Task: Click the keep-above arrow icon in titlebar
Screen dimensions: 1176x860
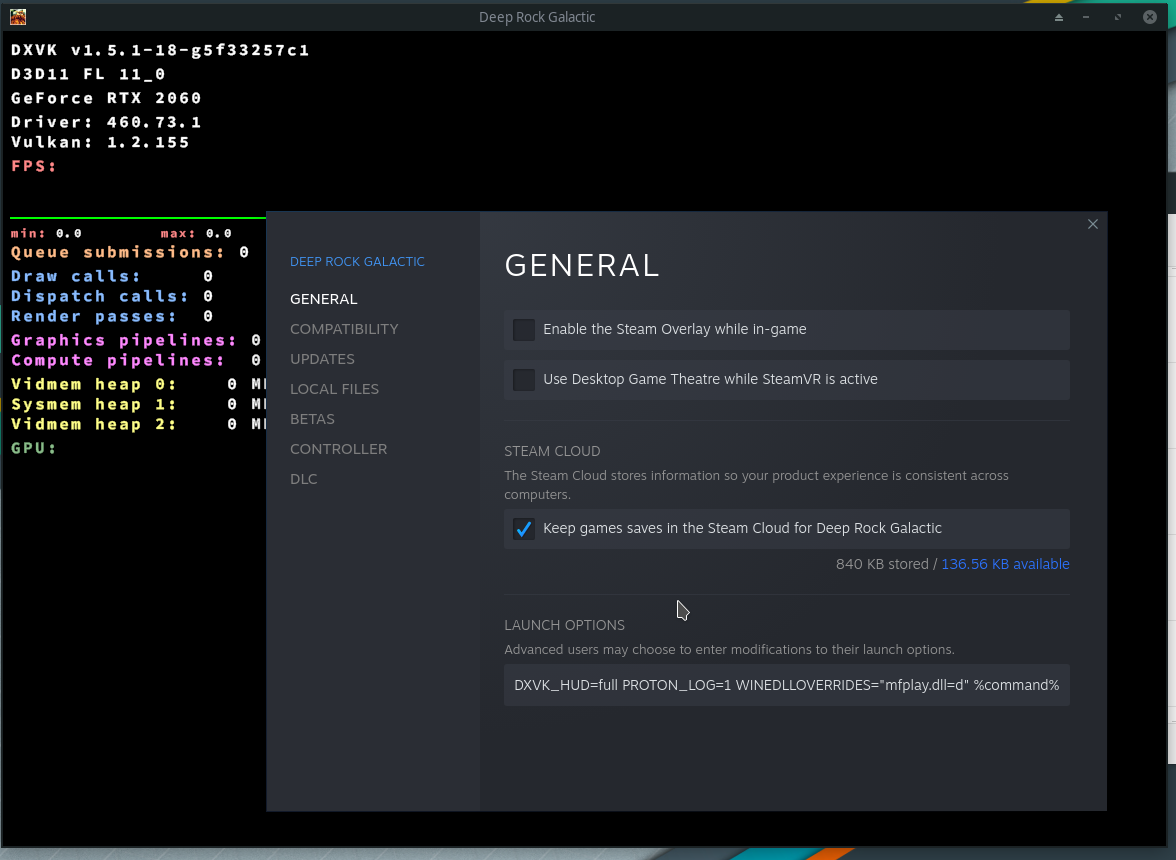Action: pos(1058,17)
